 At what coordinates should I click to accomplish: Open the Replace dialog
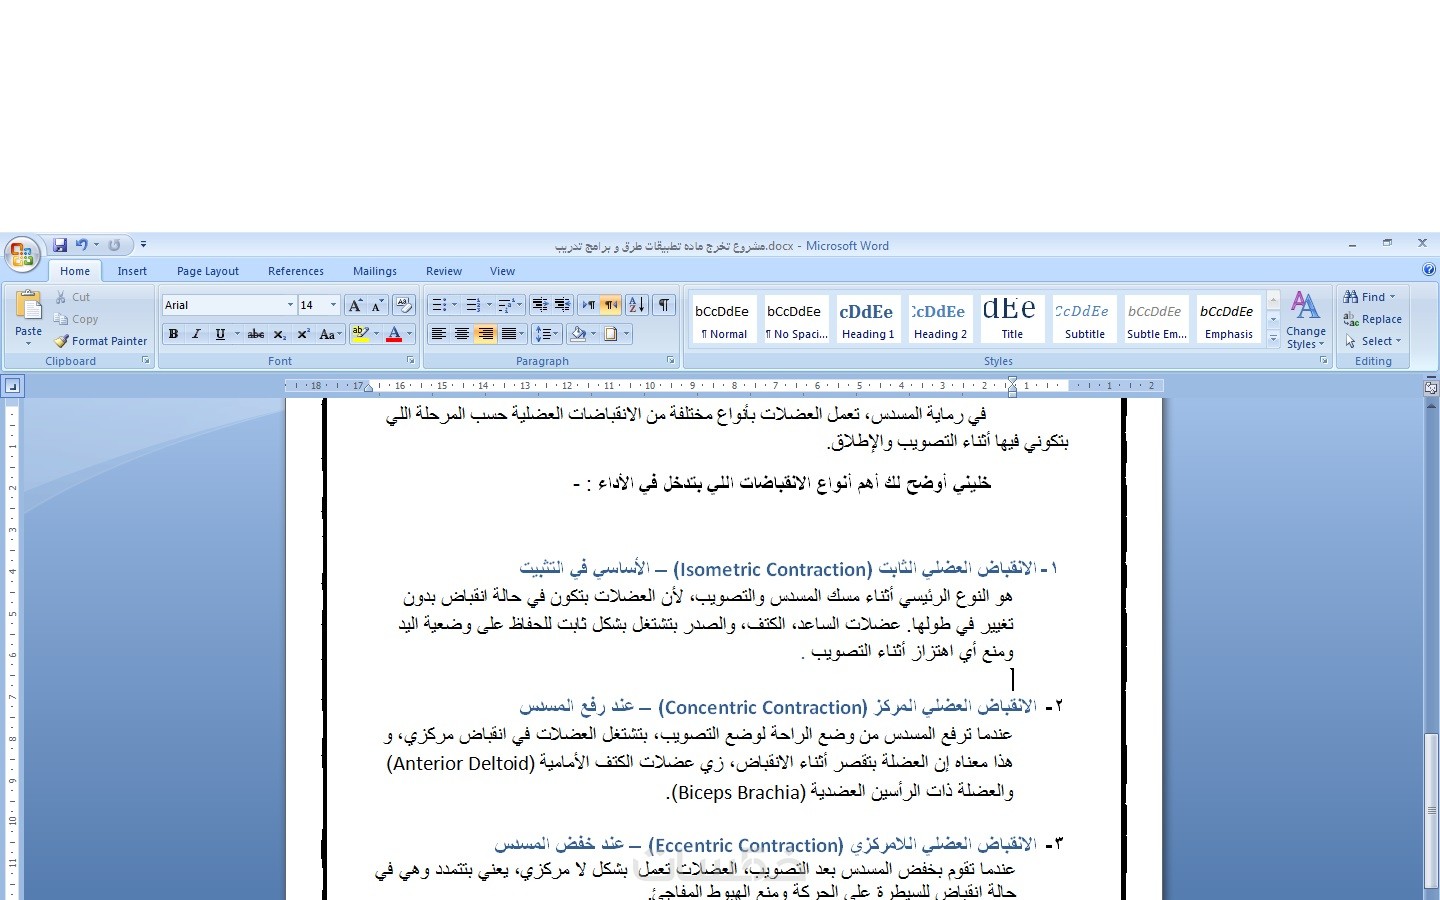1373,319
